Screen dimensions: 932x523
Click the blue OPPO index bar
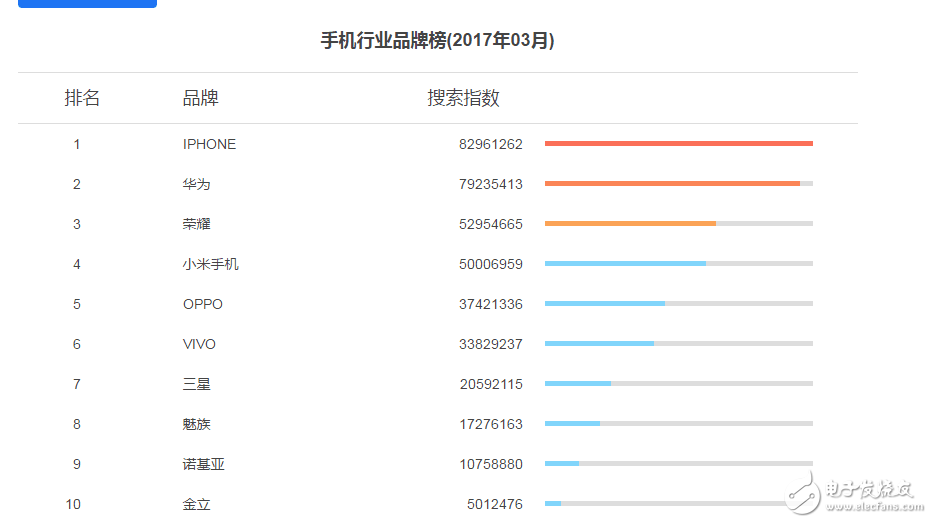coord(605,304)
